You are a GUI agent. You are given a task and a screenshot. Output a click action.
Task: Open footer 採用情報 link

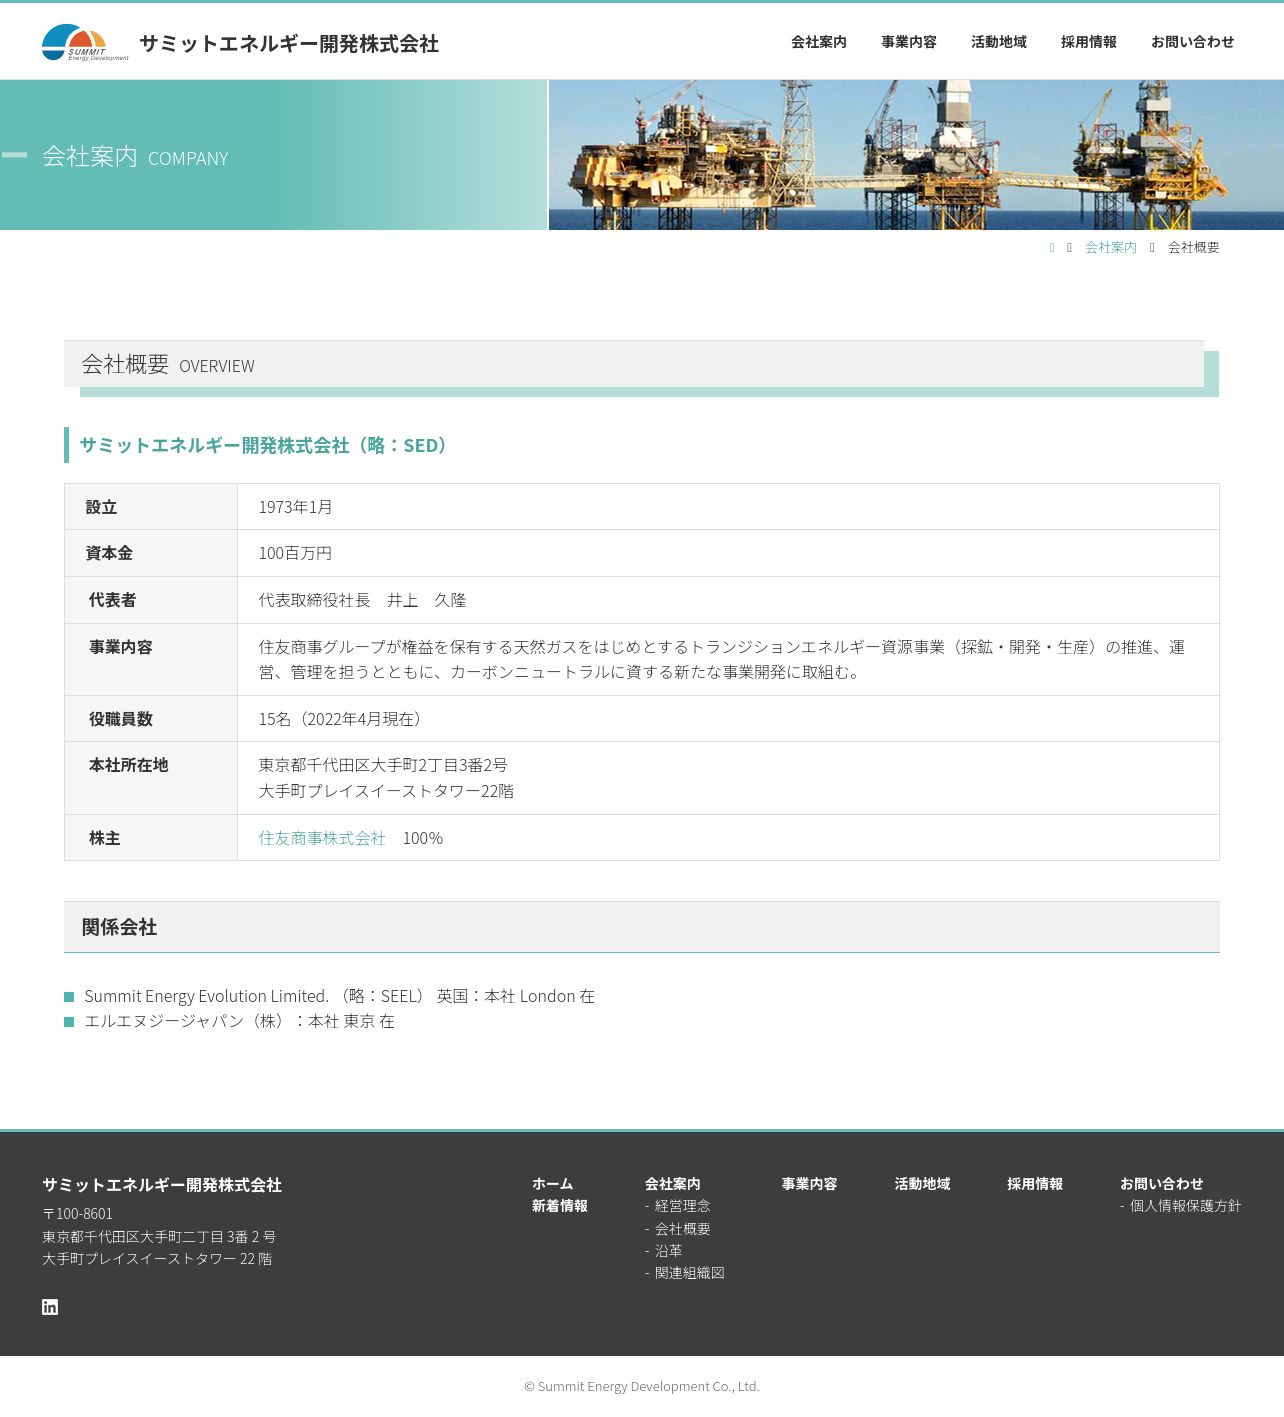coord(1035,1184)
